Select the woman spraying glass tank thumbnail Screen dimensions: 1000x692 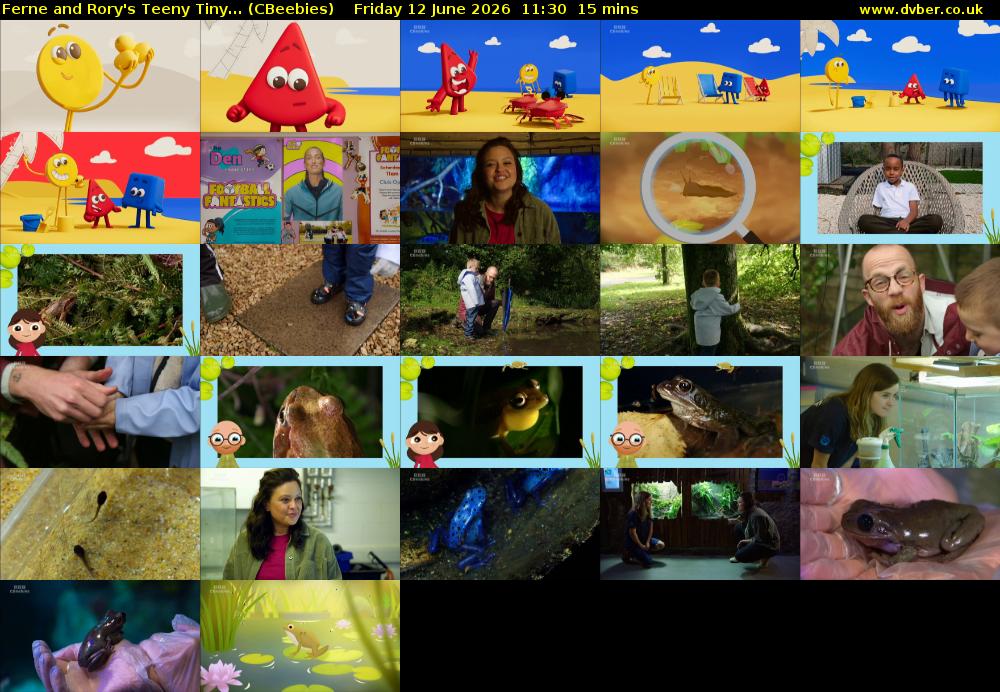pos(900,412)
